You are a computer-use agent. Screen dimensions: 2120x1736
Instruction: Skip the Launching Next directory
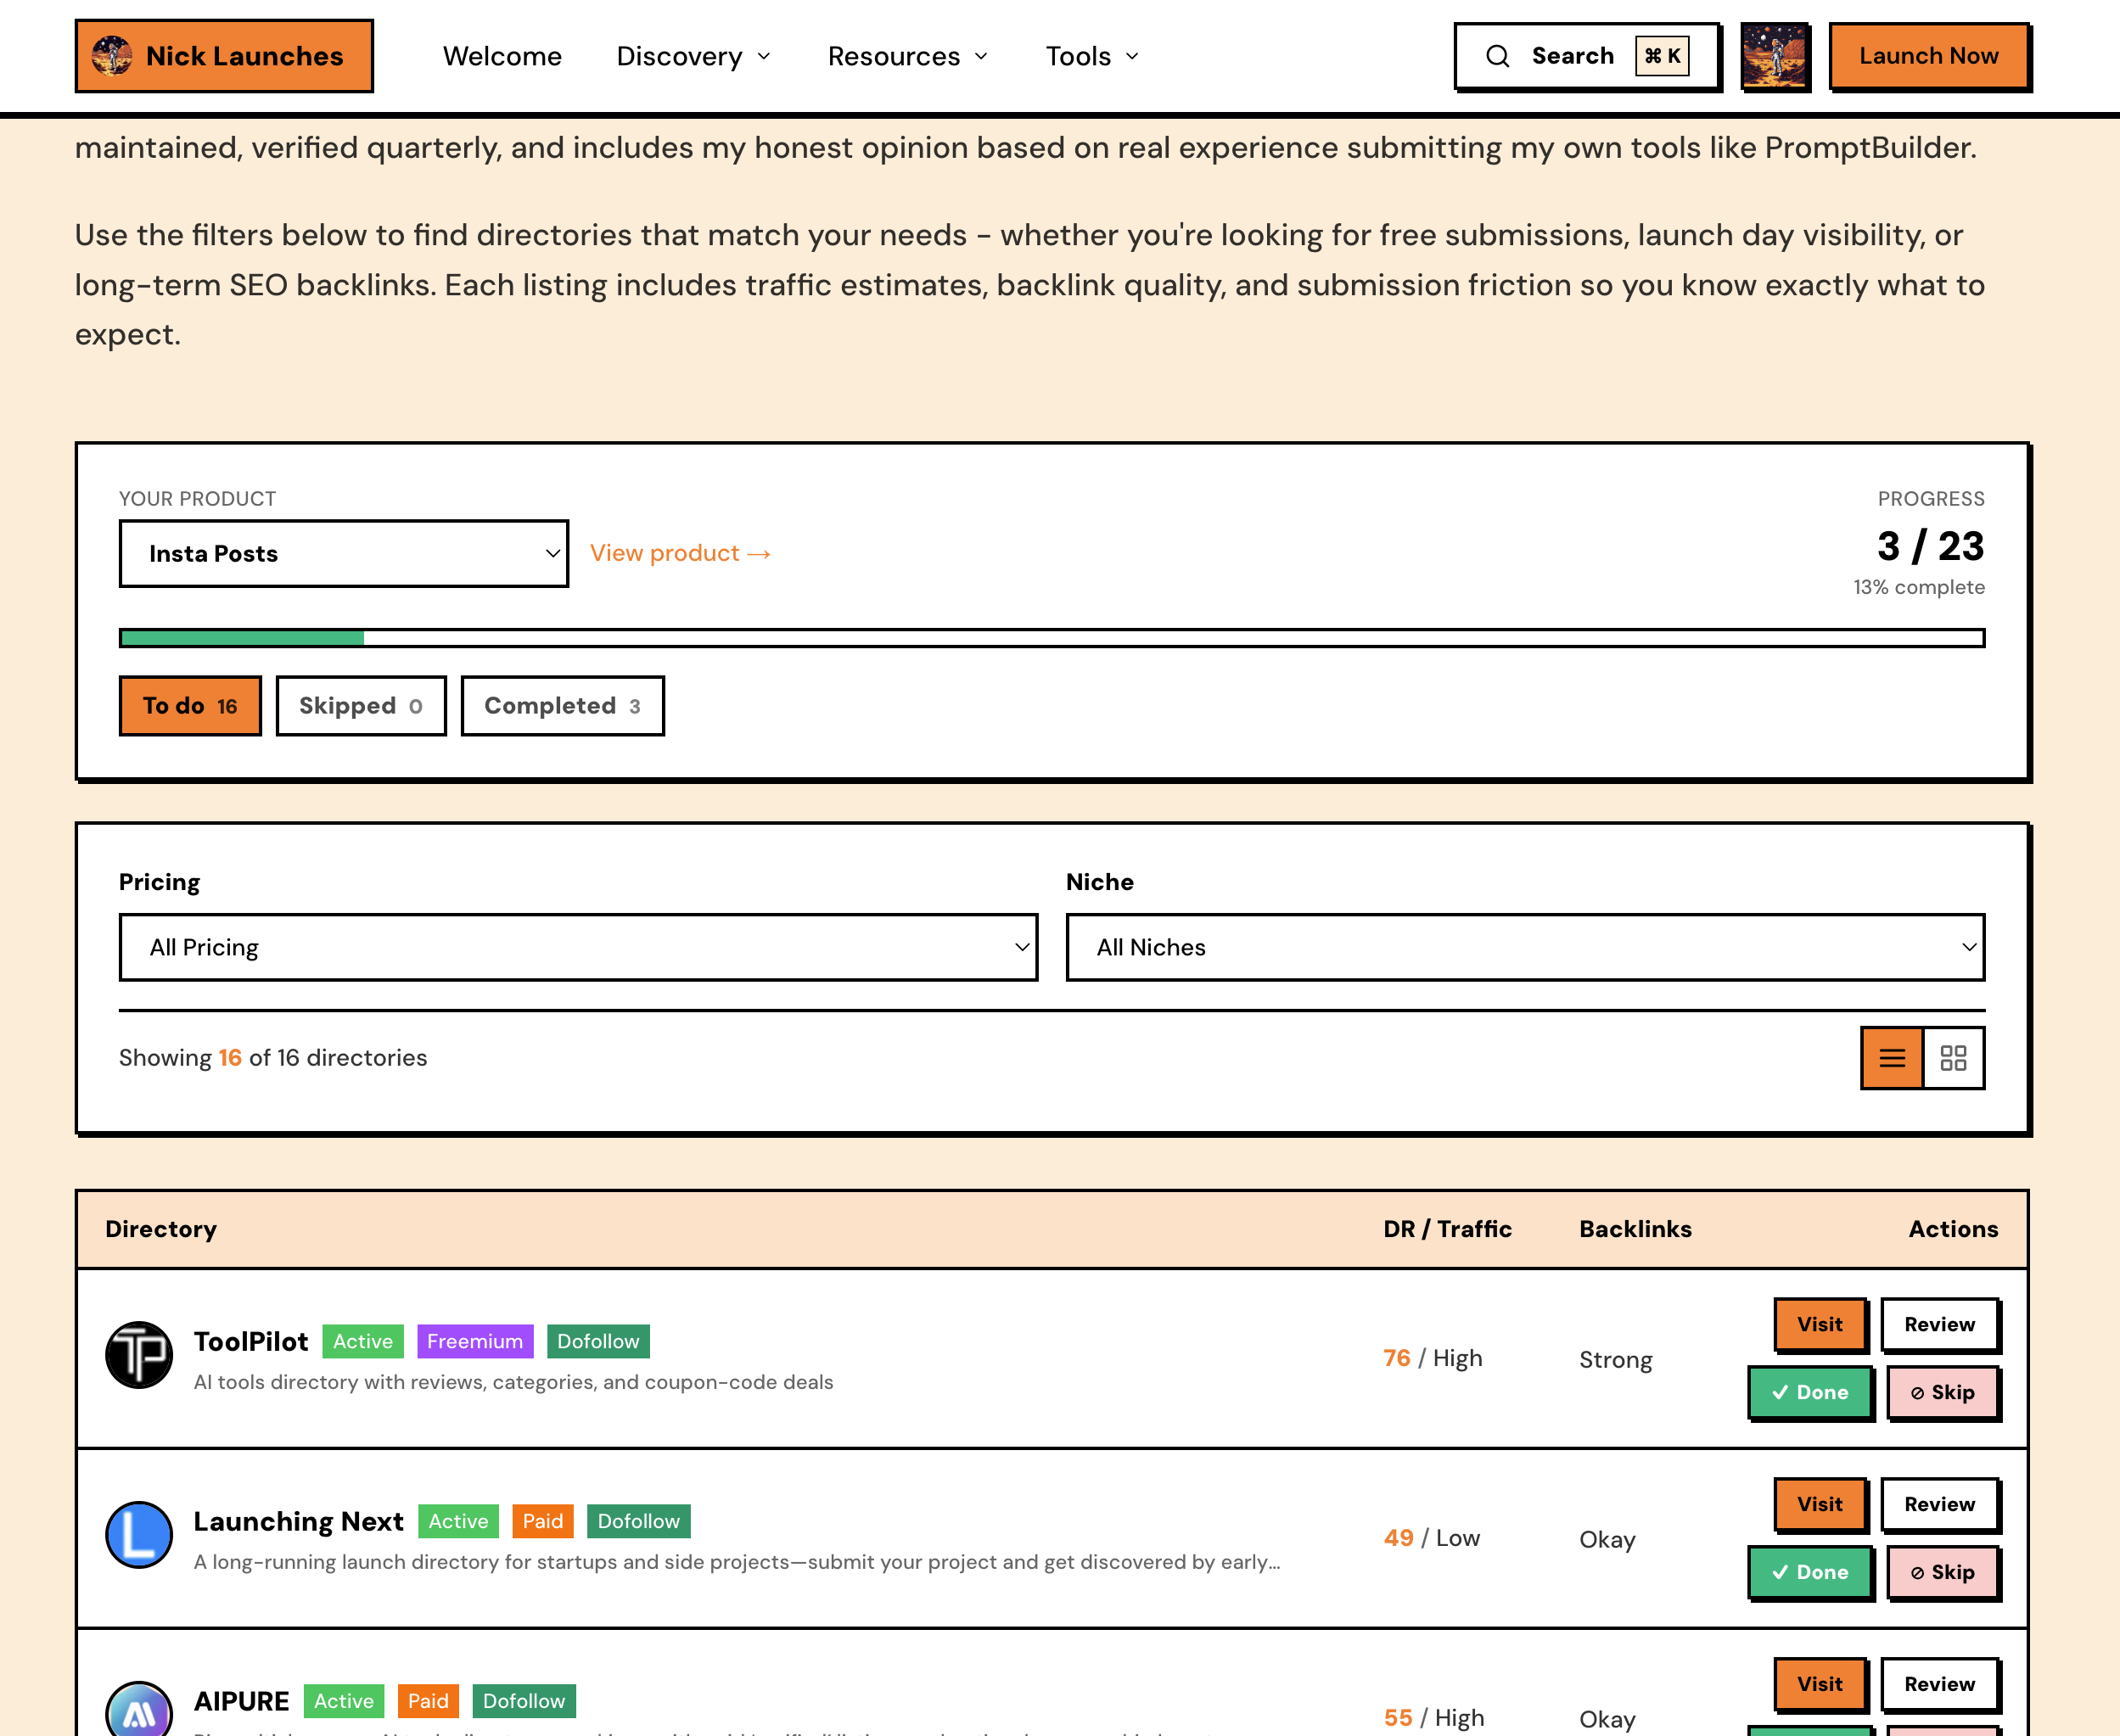1942,1572
